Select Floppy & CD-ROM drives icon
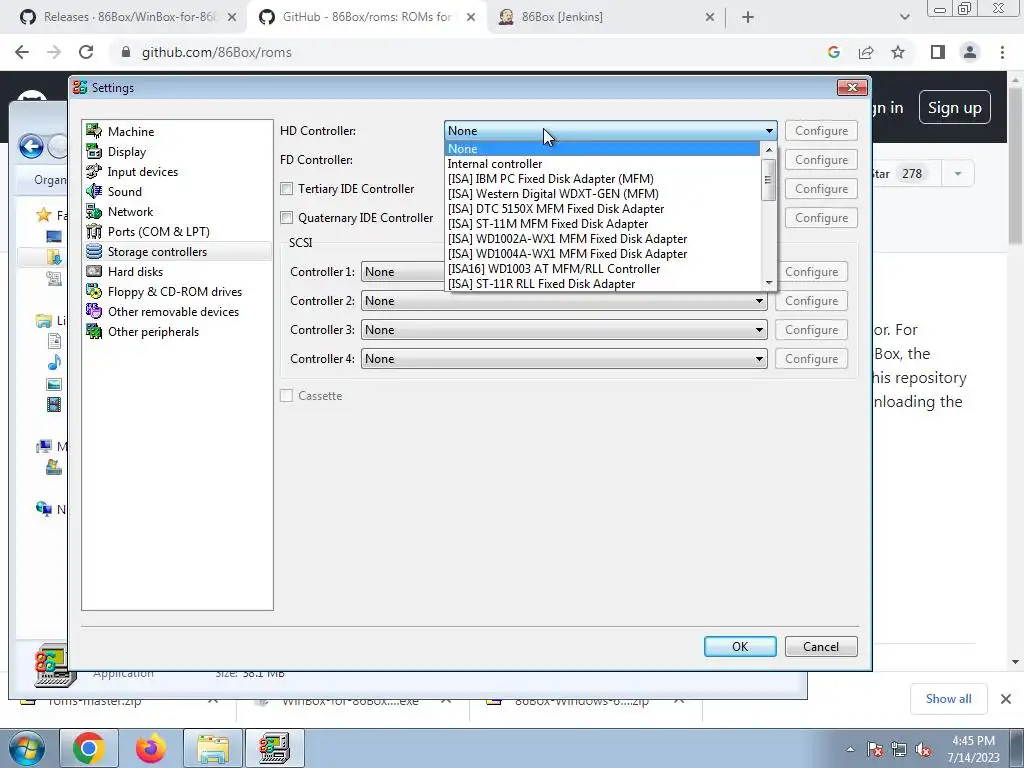 94,292
